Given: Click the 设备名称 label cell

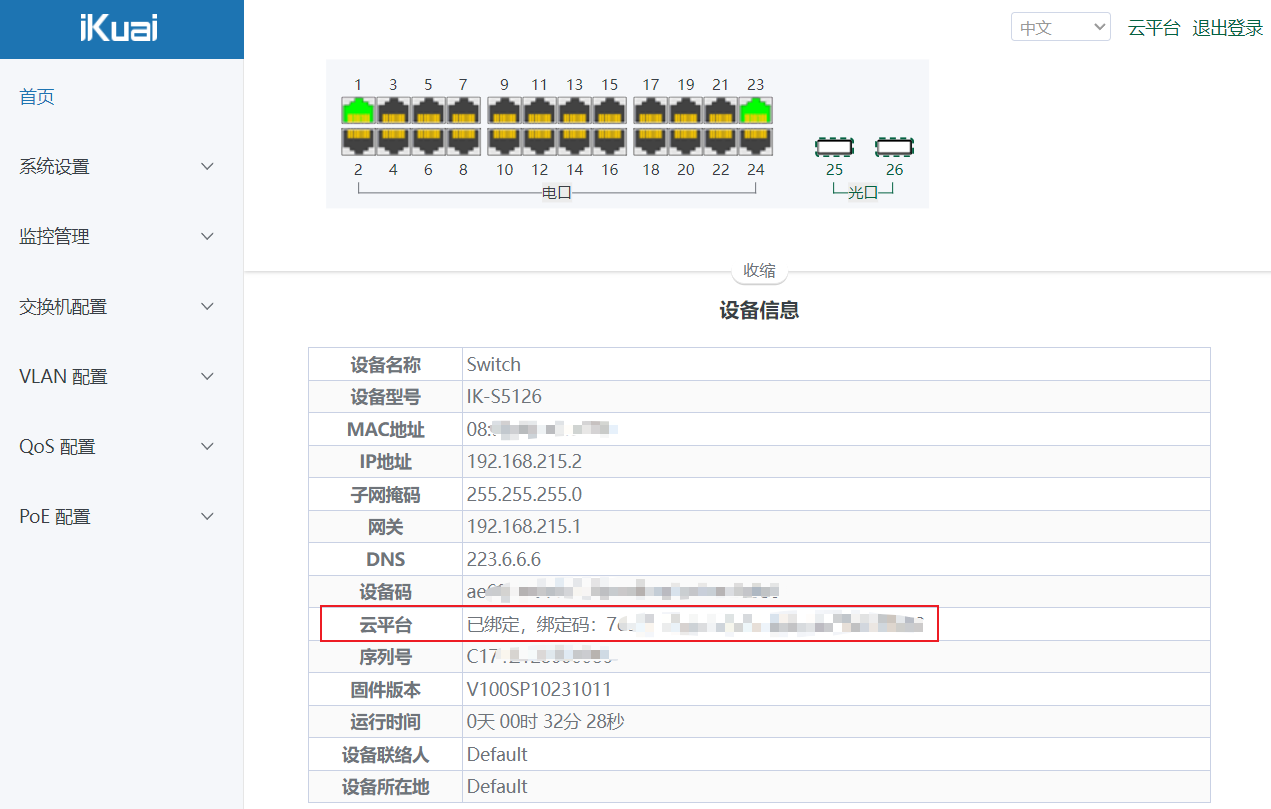Looking at the screenshot, I should tap(386, 364).
